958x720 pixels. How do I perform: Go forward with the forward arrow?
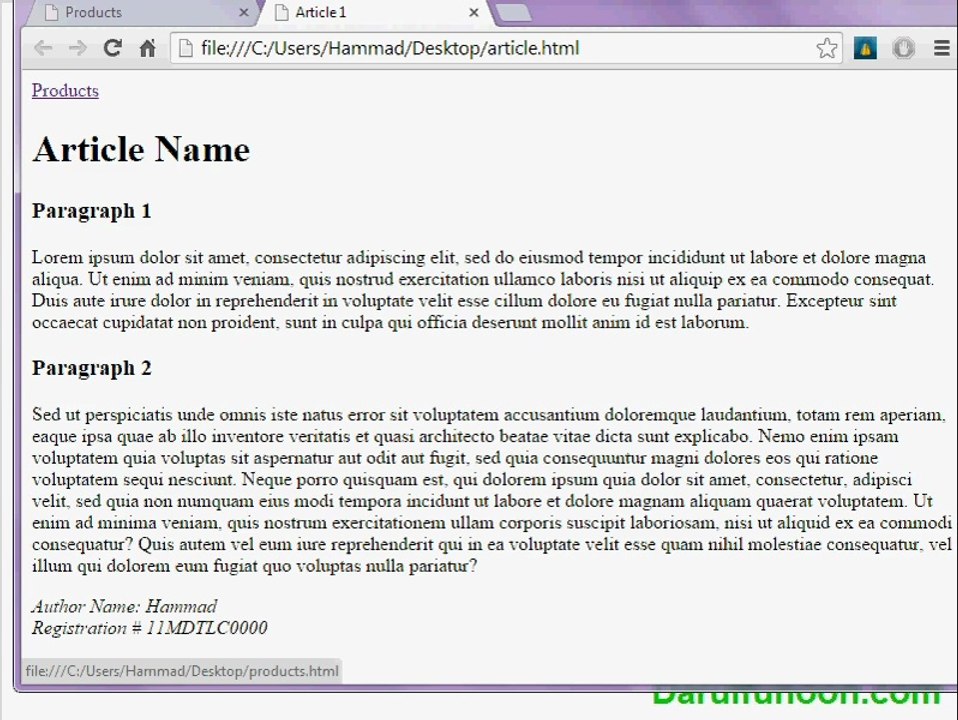pyautogui.click(x=78, y=48)
